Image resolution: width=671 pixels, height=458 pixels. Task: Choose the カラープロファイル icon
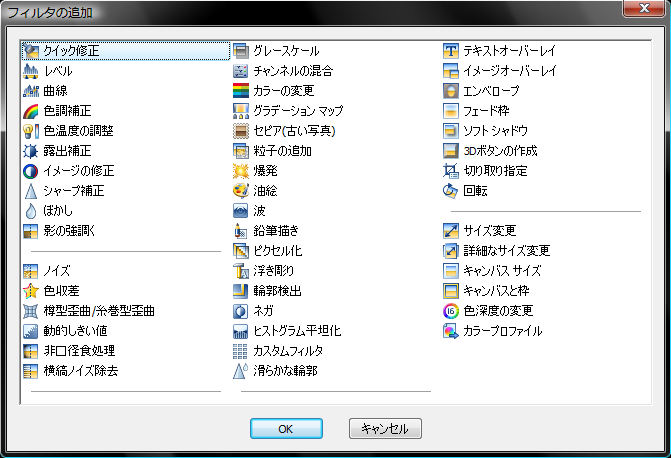point(451,331)
